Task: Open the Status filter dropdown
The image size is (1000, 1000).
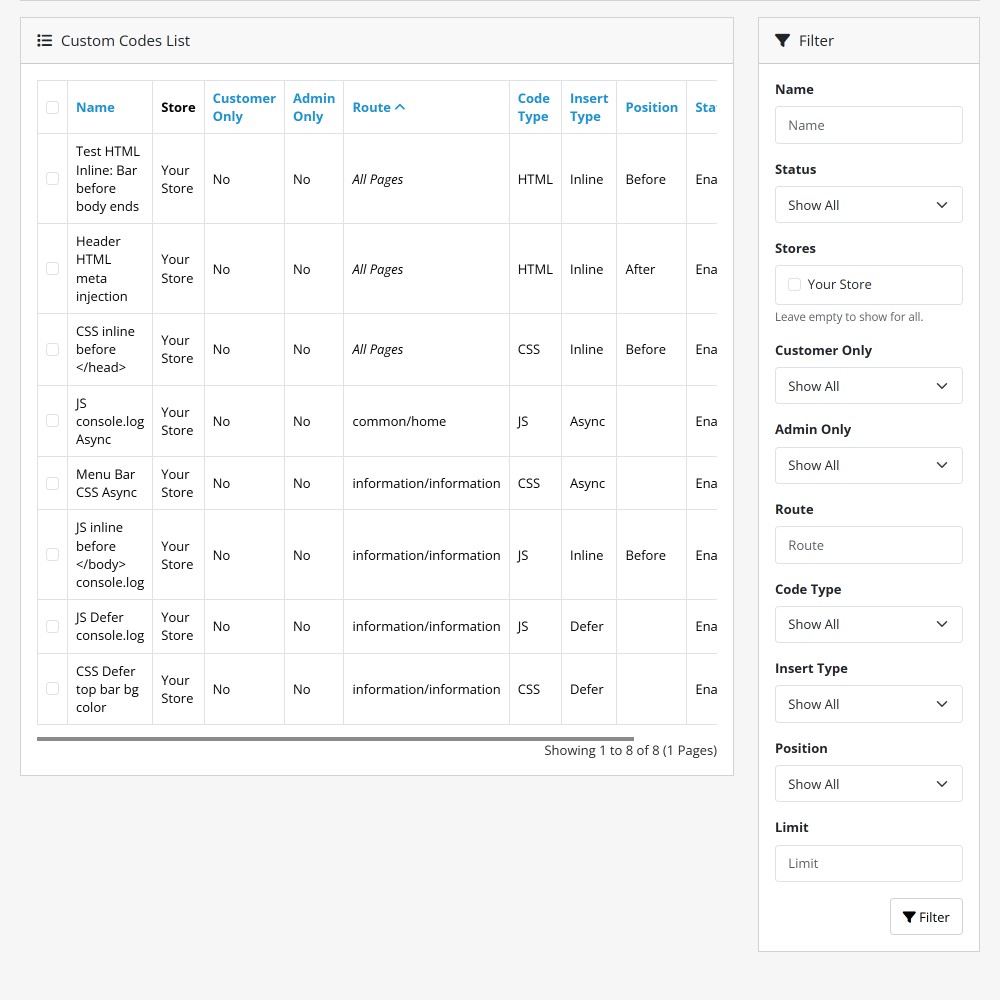Action: [868, 205]
